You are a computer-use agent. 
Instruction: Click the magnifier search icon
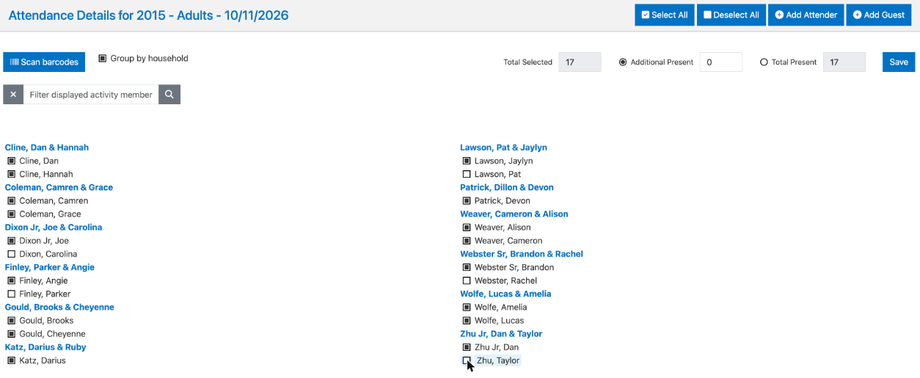click(x=169, y=94)
